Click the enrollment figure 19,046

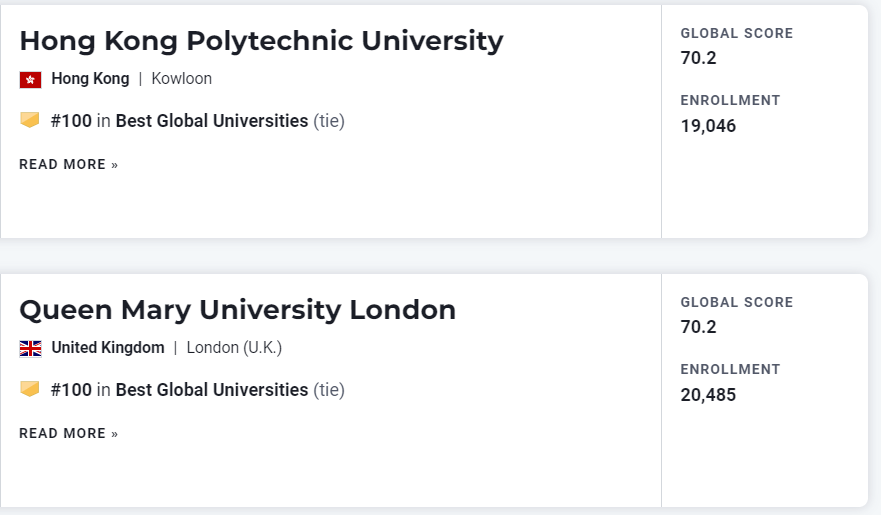click(x=708, y=126)
